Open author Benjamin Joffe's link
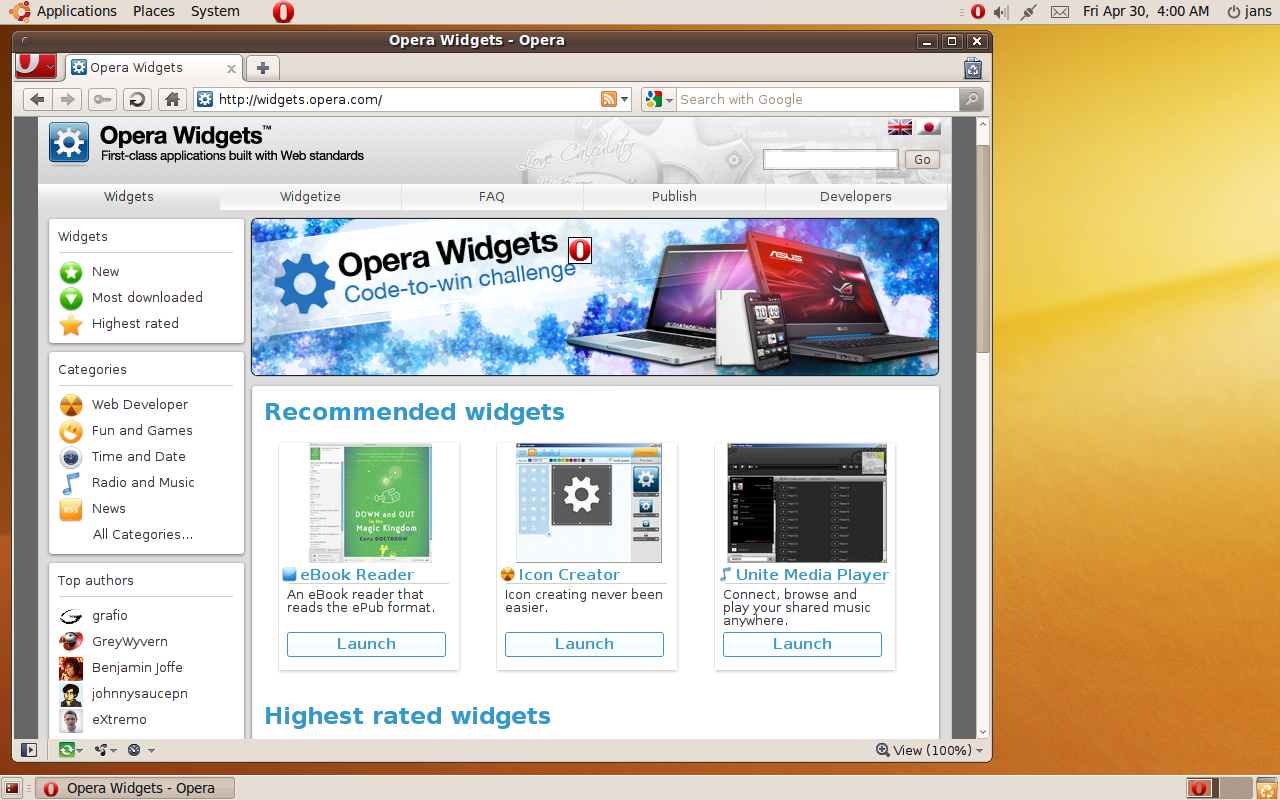Image resolution: width=1280 pixels, height=800 pixels. pyautogui.click(x=137, y=668)
